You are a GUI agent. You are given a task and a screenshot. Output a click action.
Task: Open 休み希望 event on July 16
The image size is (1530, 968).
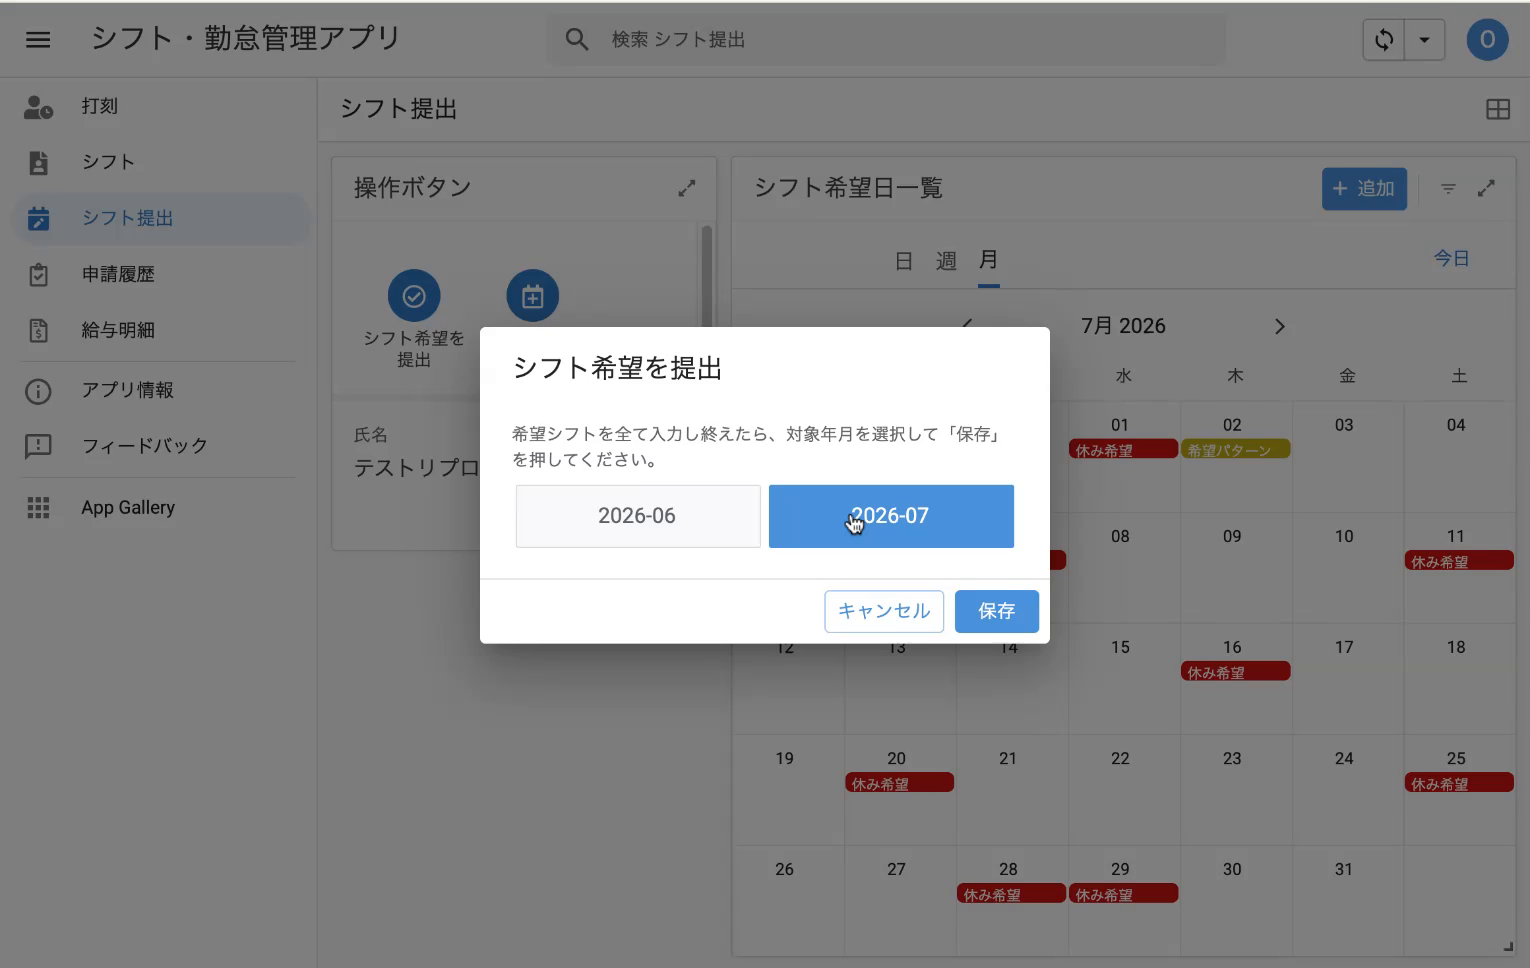coord(1236,672)
